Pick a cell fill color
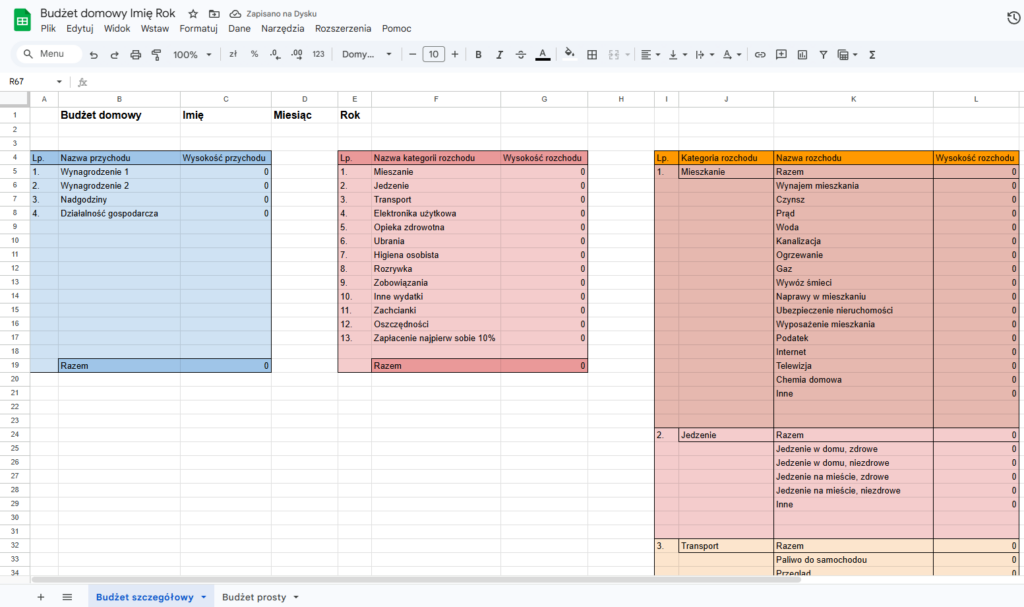Screen dimensions: 1024x607 pos(570,55)
